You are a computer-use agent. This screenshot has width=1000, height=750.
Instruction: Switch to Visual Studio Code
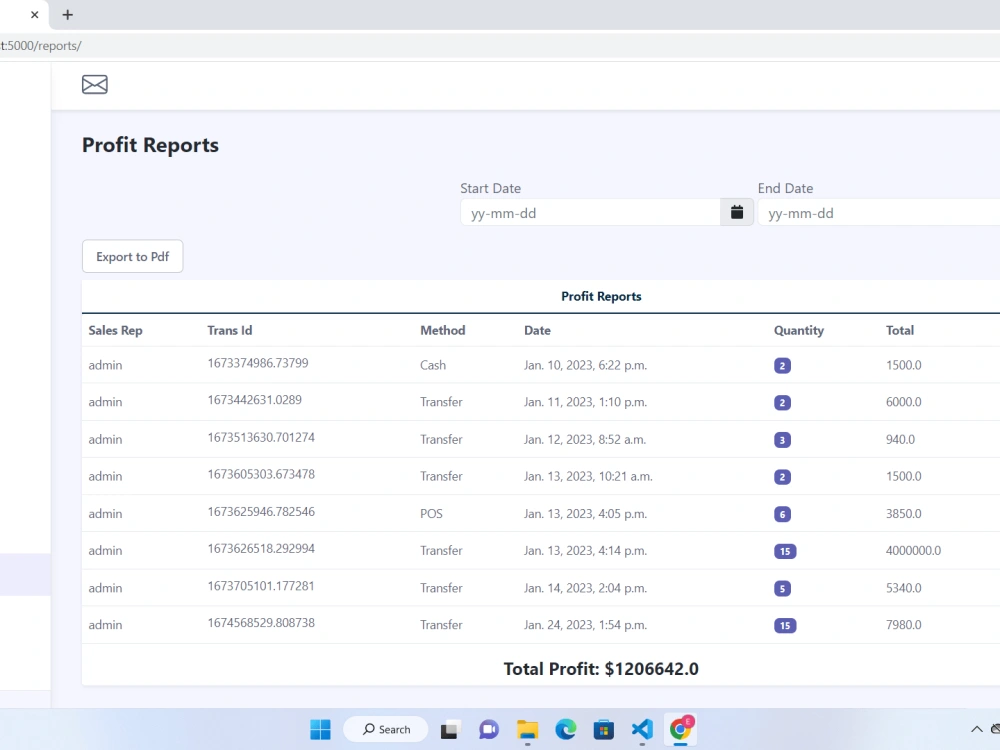tap(642, 729)
